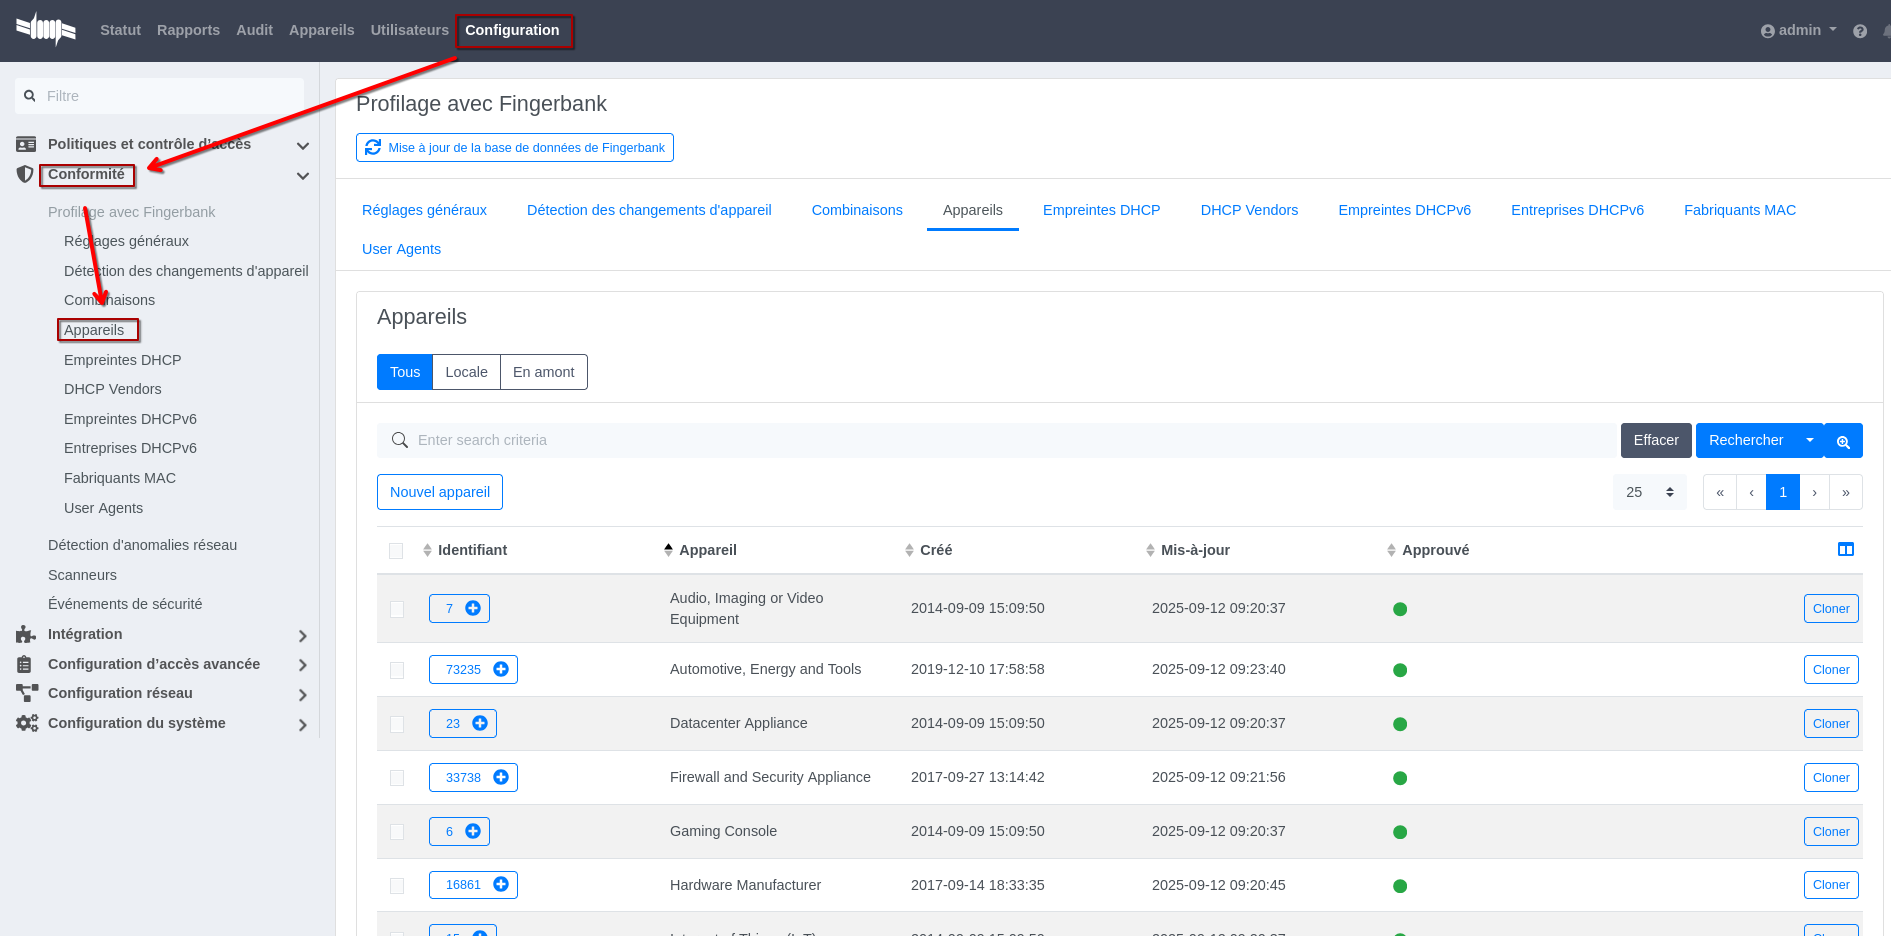Click the sidebar Filtre input field
Image resolution: width=1891 pixels, height=936 pixels.
click(160, 96)
